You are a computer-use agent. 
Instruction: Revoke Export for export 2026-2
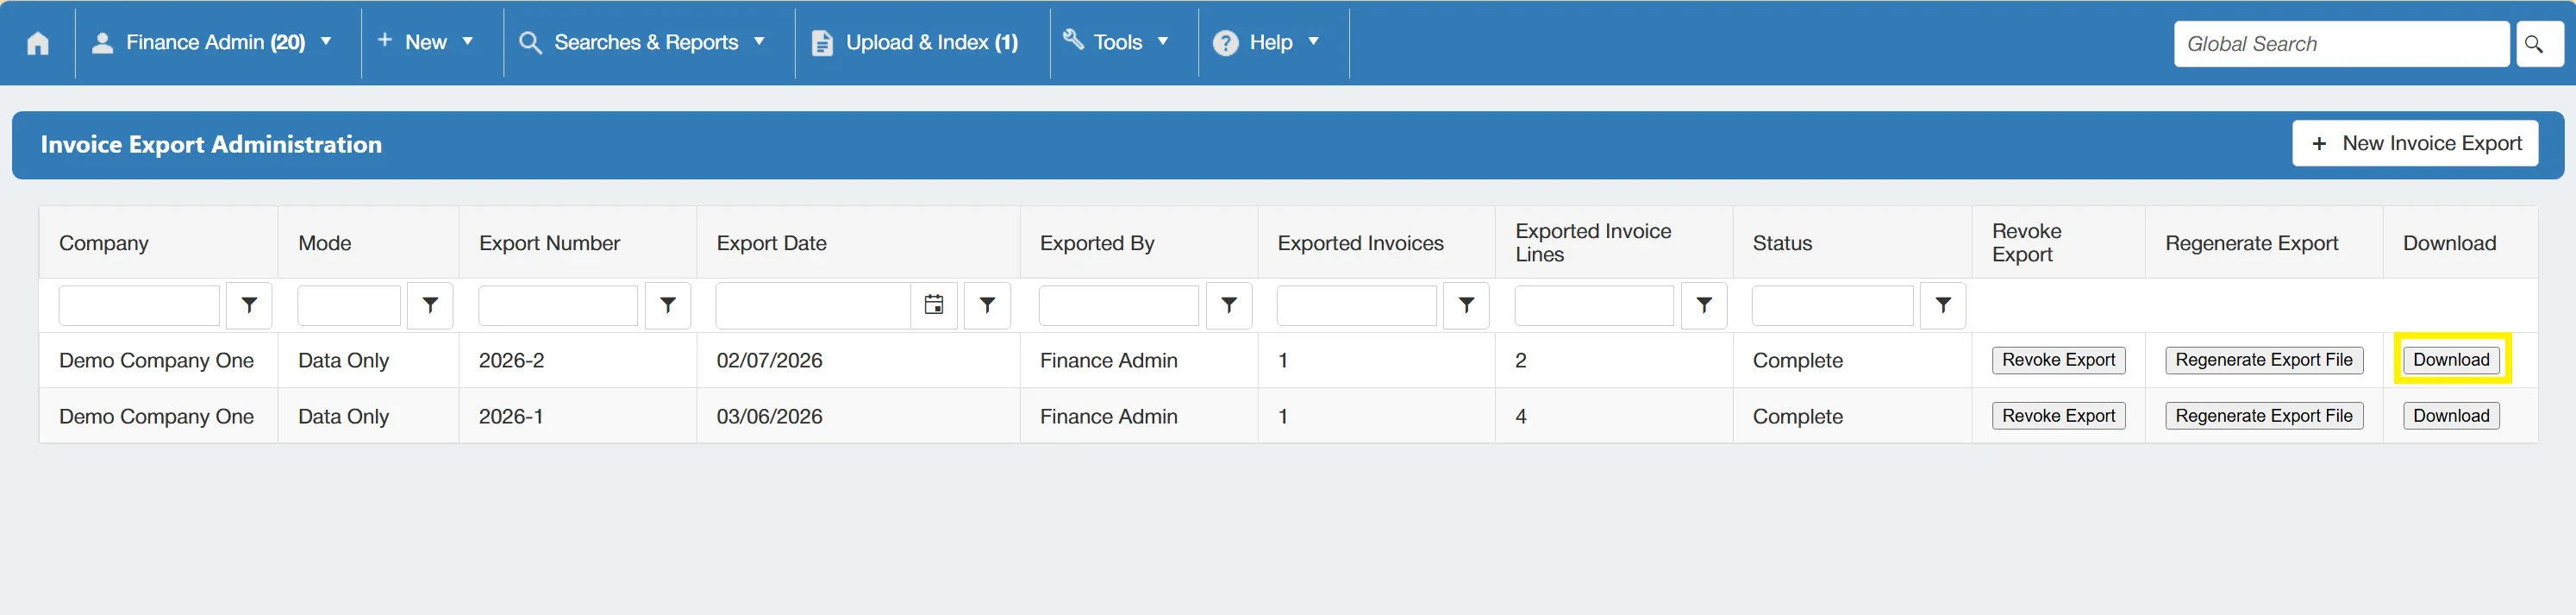(x=2058, y=360)
